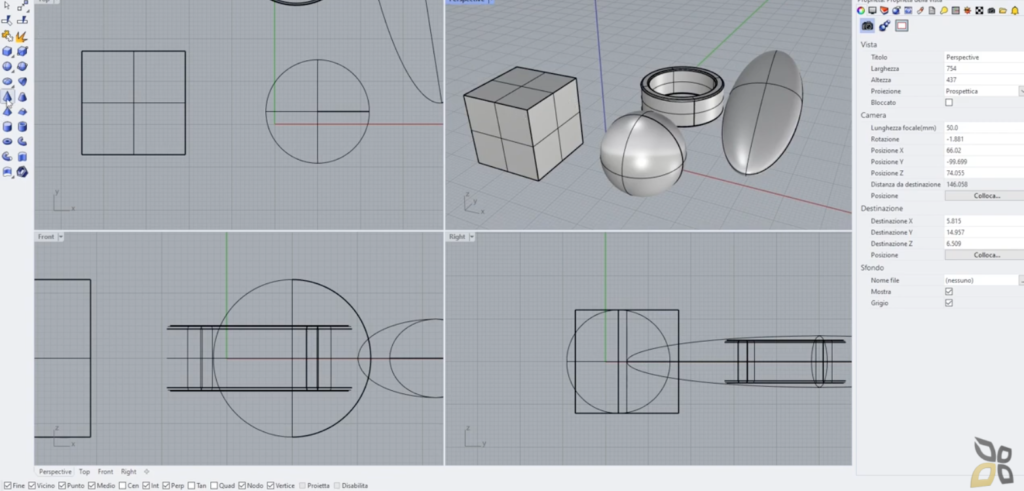Viewport: 1024px width, 491px height.
Task: Switch to the Perspective viewport tab
Action: (55, 471)
